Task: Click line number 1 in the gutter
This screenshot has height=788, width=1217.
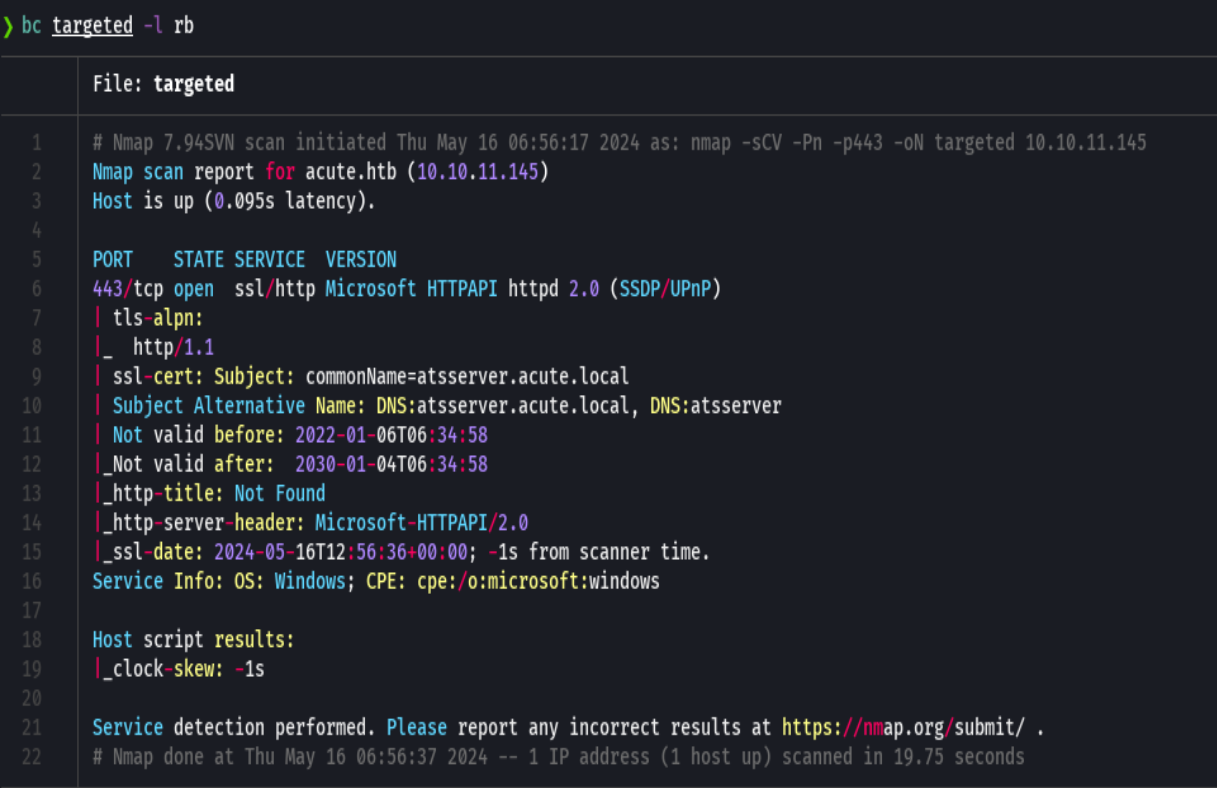Action: (x=37, y=142)
